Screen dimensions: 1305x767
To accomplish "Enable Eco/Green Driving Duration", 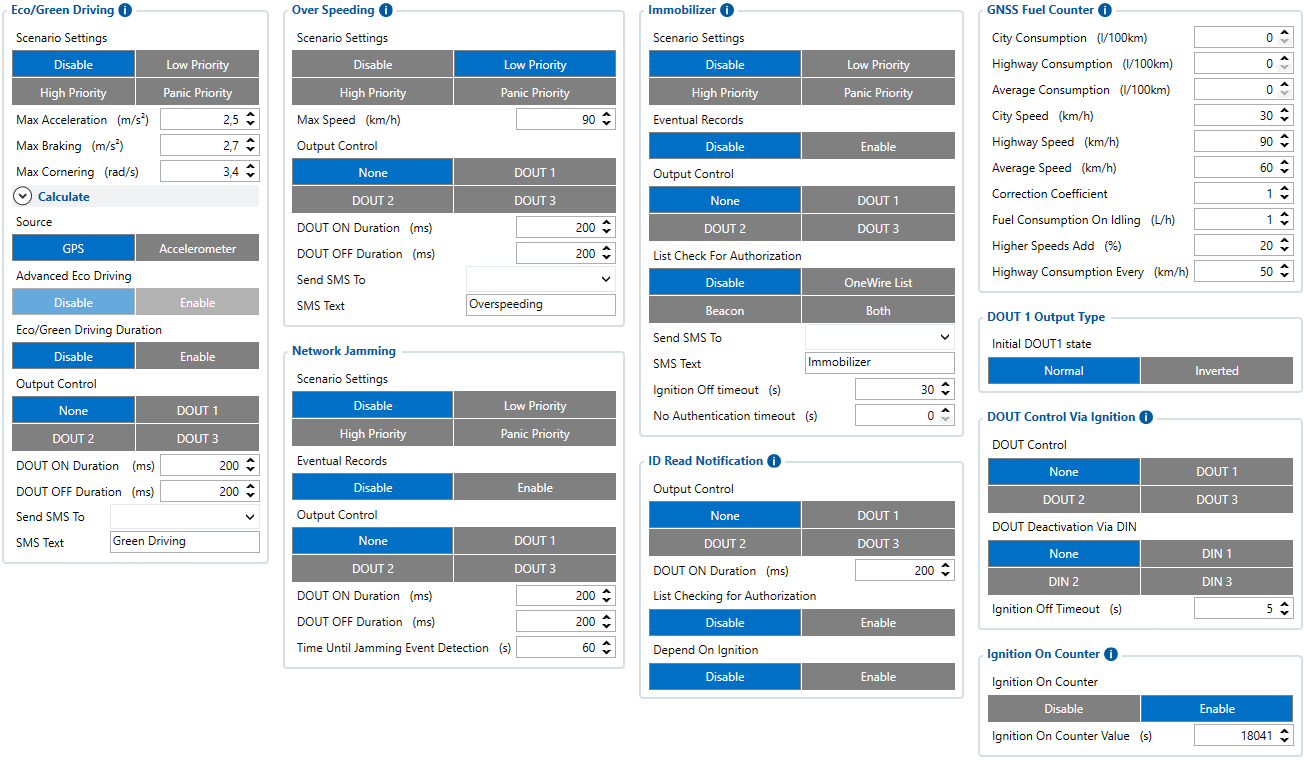I will pyautogui.click(x=197, y=357).
